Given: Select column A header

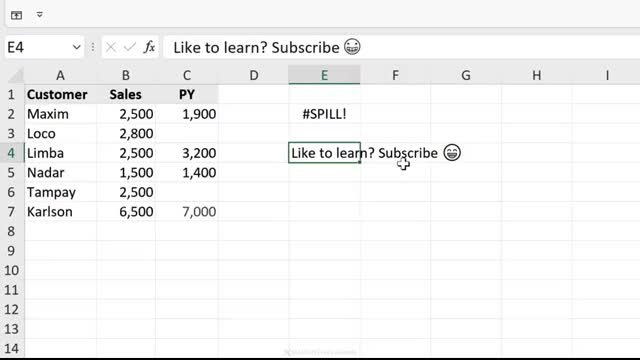Looking at the screenshot, I should click(60, 76).
